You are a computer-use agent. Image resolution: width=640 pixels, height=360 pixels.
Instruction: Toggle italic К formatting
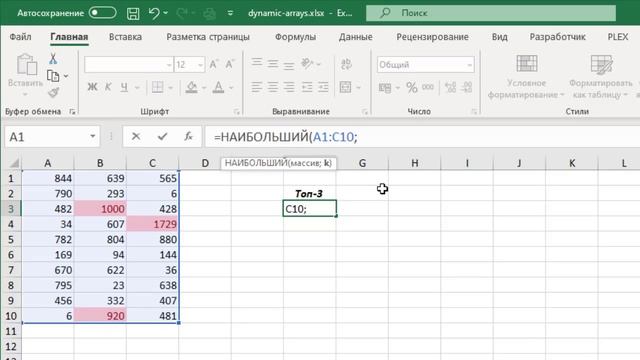pos(108,87)
